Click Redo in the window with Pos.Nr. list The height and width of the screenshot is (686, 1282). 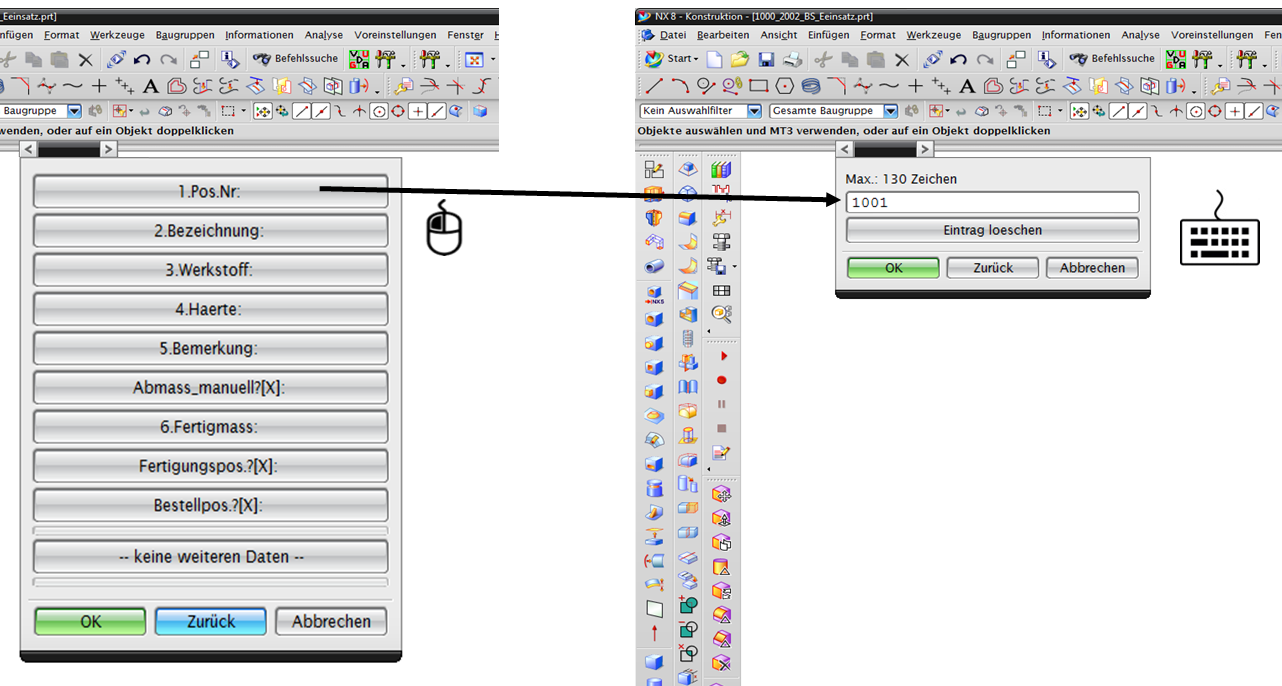(x=169, y=59)
